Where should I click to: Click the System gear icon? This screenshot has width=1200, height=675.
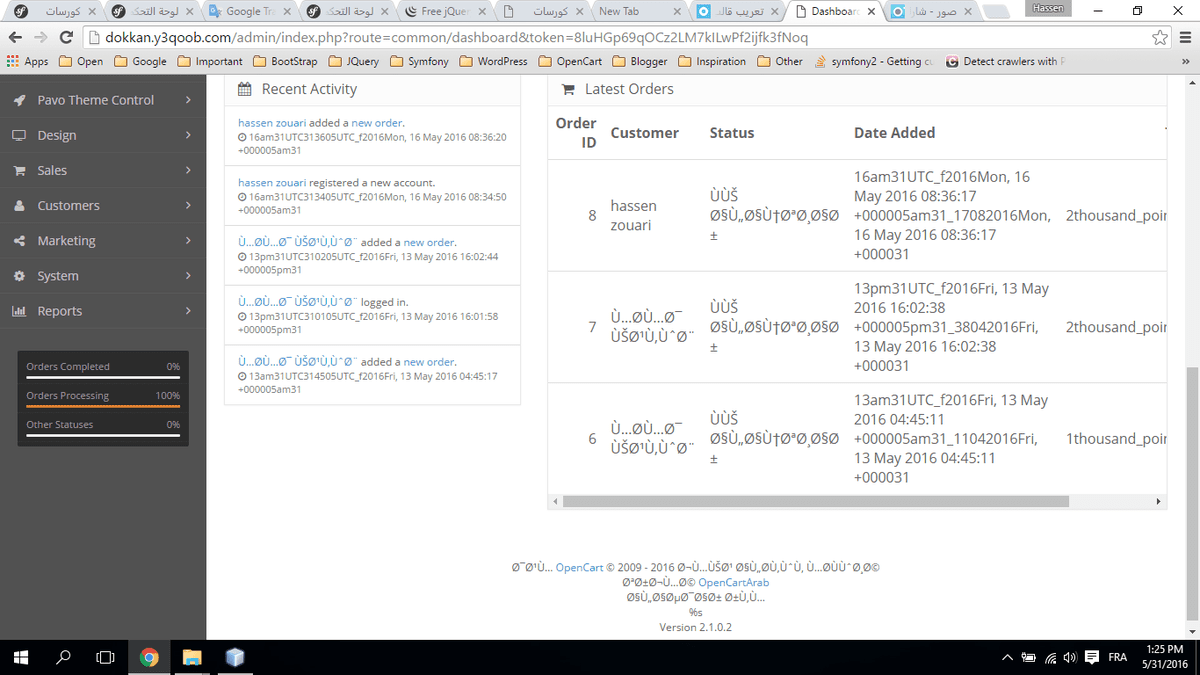[x=19, y=276]
